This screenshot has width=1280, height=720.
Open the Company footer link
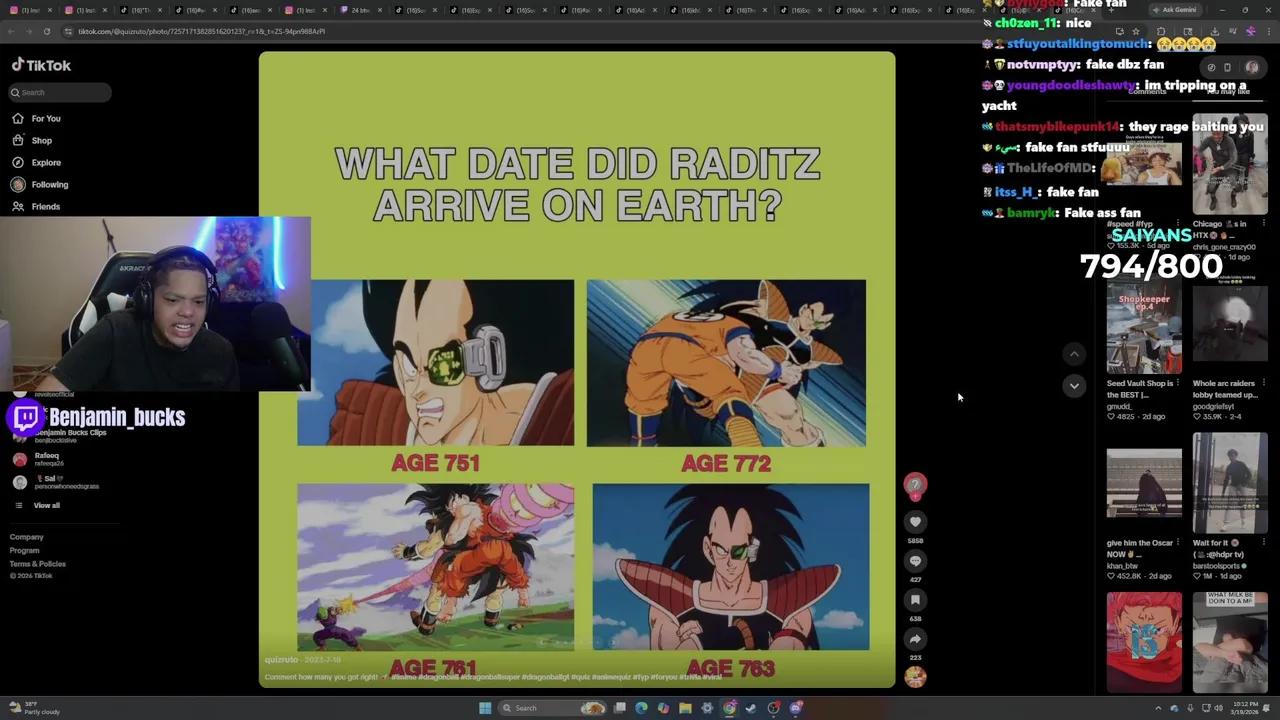coord(27,537)
